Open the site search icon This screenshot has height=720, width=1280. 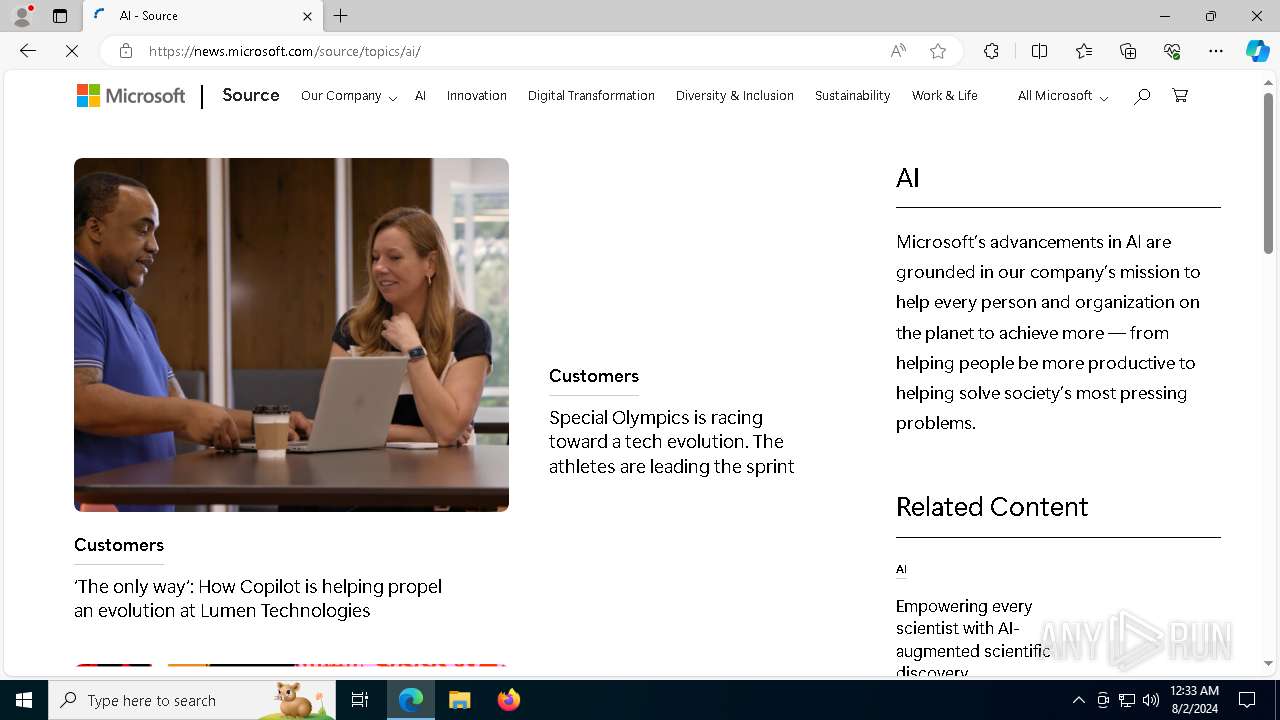[x=1142, y=96]
